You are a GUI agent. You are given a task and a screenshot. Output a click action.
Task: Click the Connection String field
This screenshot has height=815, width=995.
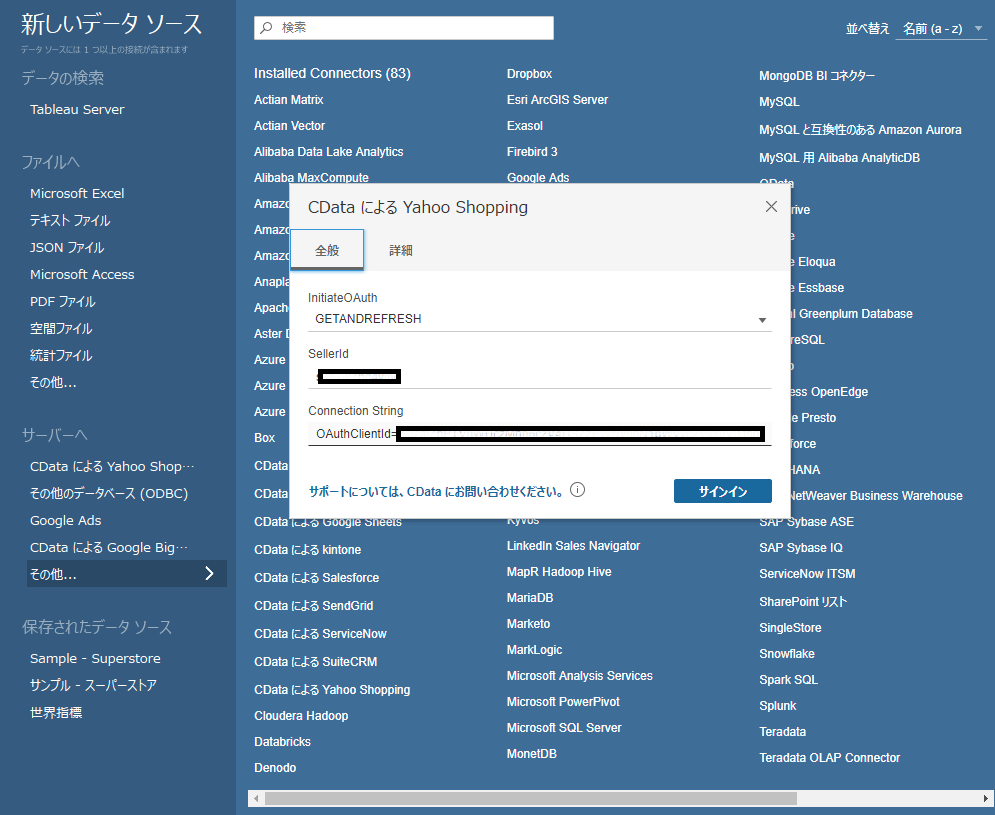pos(539,434)
